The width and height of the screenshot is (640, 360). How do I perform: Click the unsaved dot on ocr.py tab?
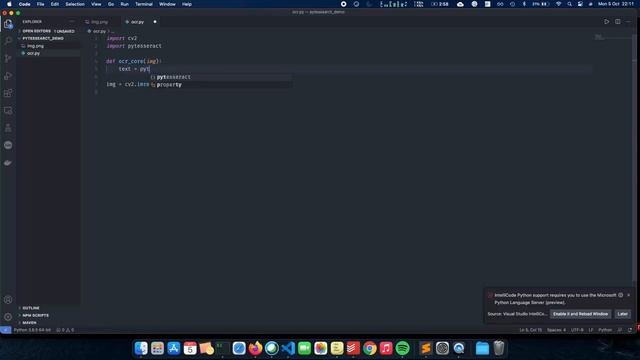click(x=155, y=22)
